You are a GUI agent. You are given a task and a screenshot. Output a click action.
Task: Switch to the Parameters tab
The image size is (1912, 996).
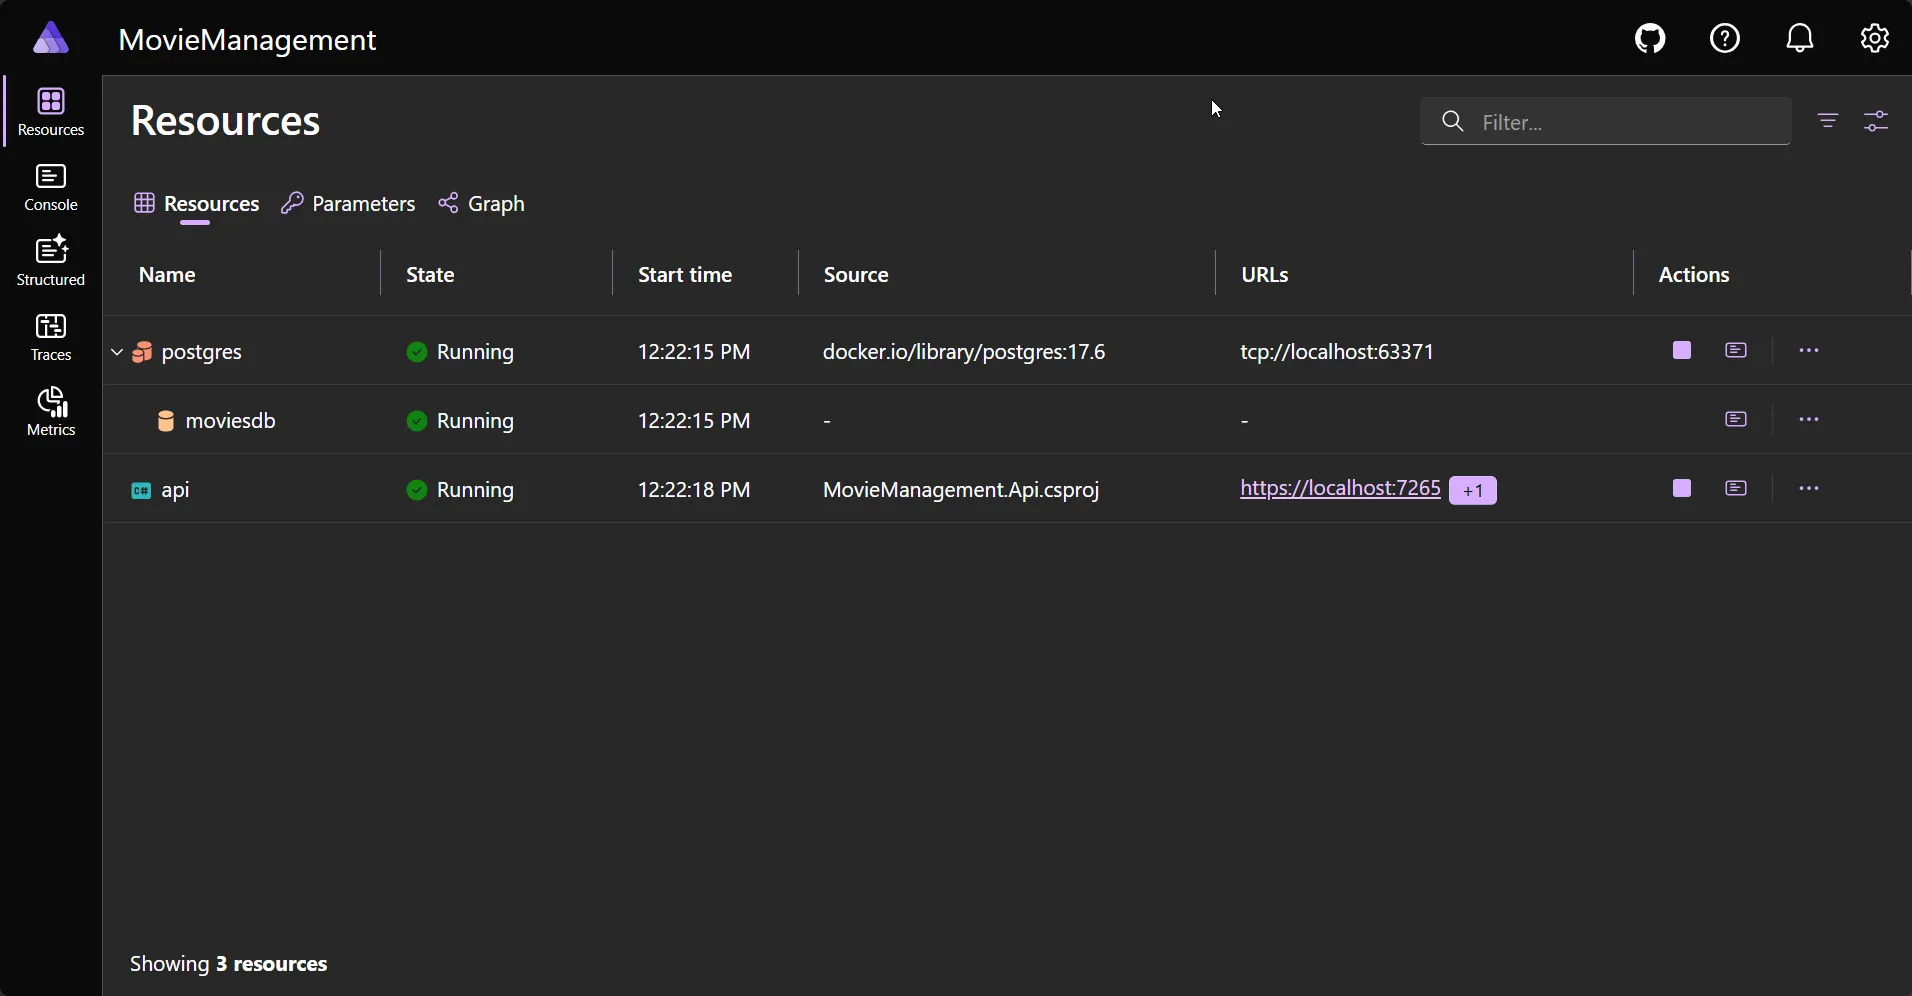[x=348, y=204]
